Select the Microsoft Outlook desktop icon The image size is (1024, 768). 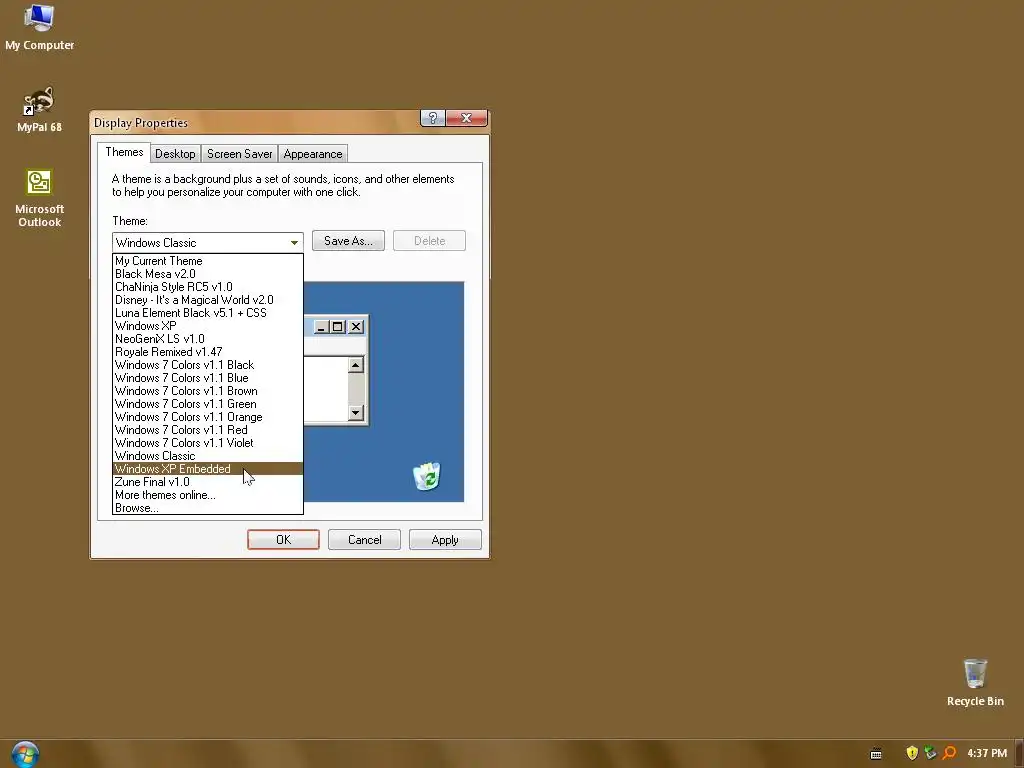[39, 198]
